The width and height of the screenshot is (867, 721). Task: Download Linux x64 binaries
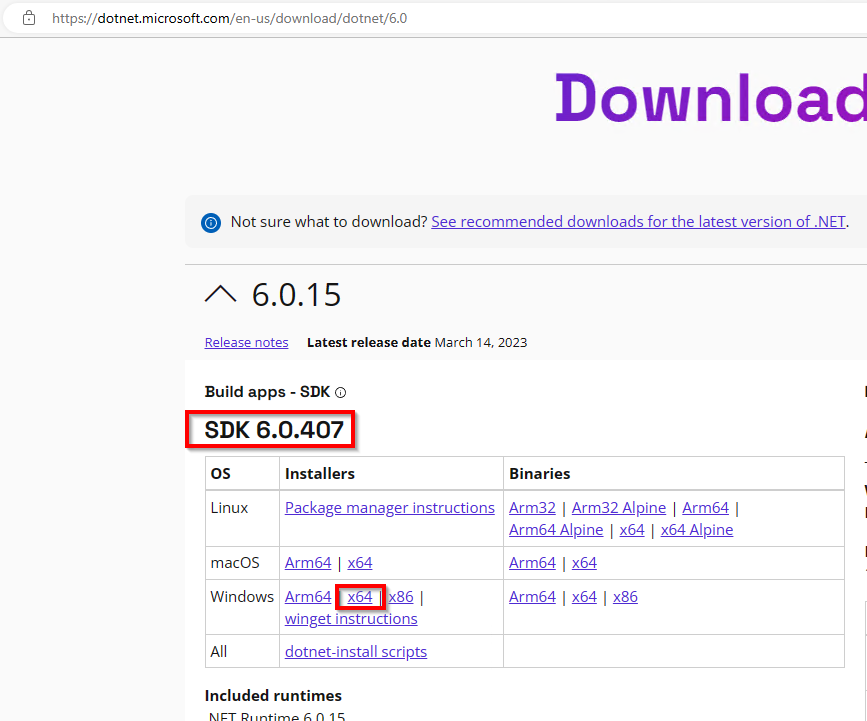632,530
